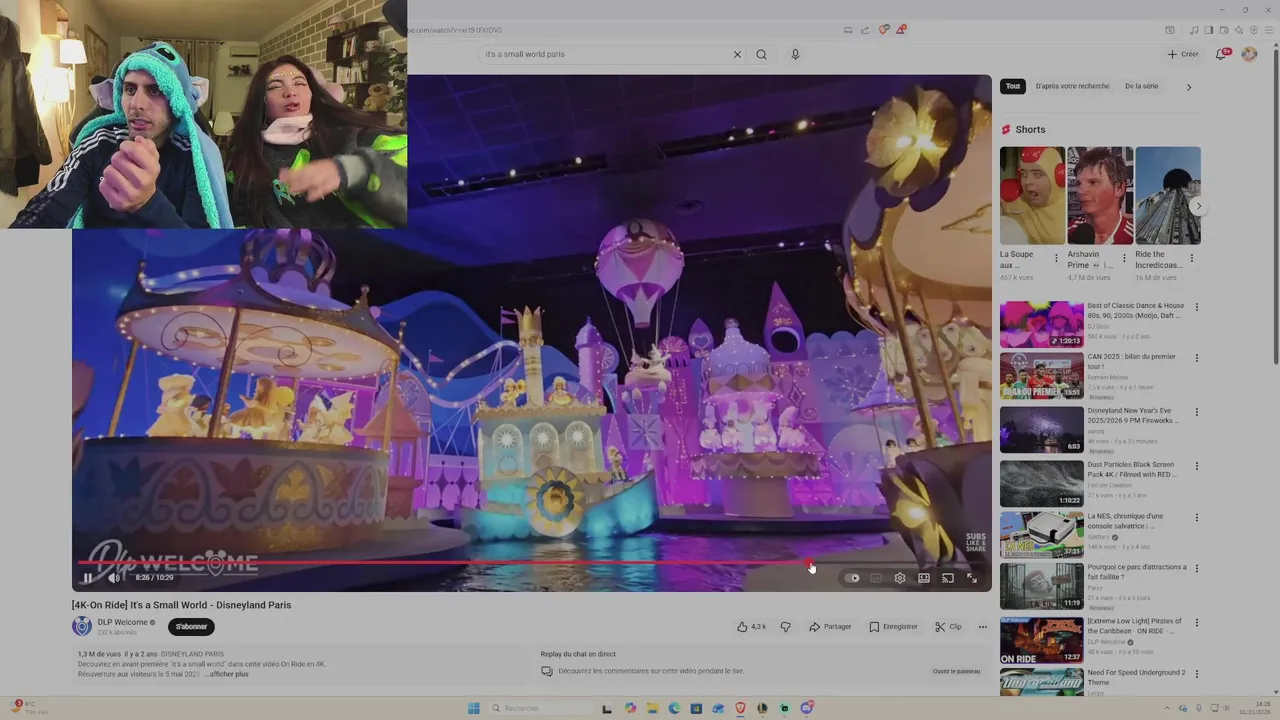Save the video with Enregistrer
The height and width of the screenshot is (720, 1280).
click(893, 627)
